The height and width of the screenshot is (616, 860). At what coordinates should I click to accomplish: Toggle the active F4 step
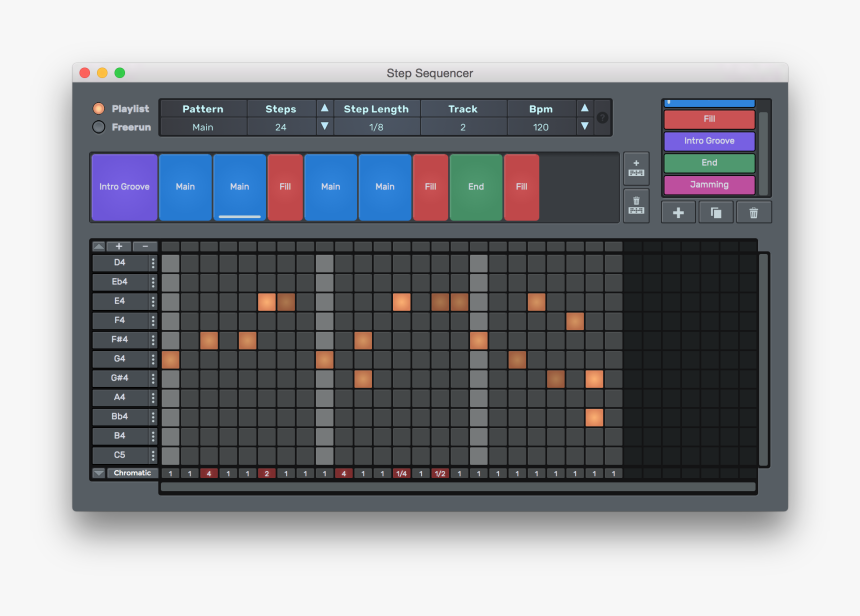pyautogui.click(x=575, y=321)
